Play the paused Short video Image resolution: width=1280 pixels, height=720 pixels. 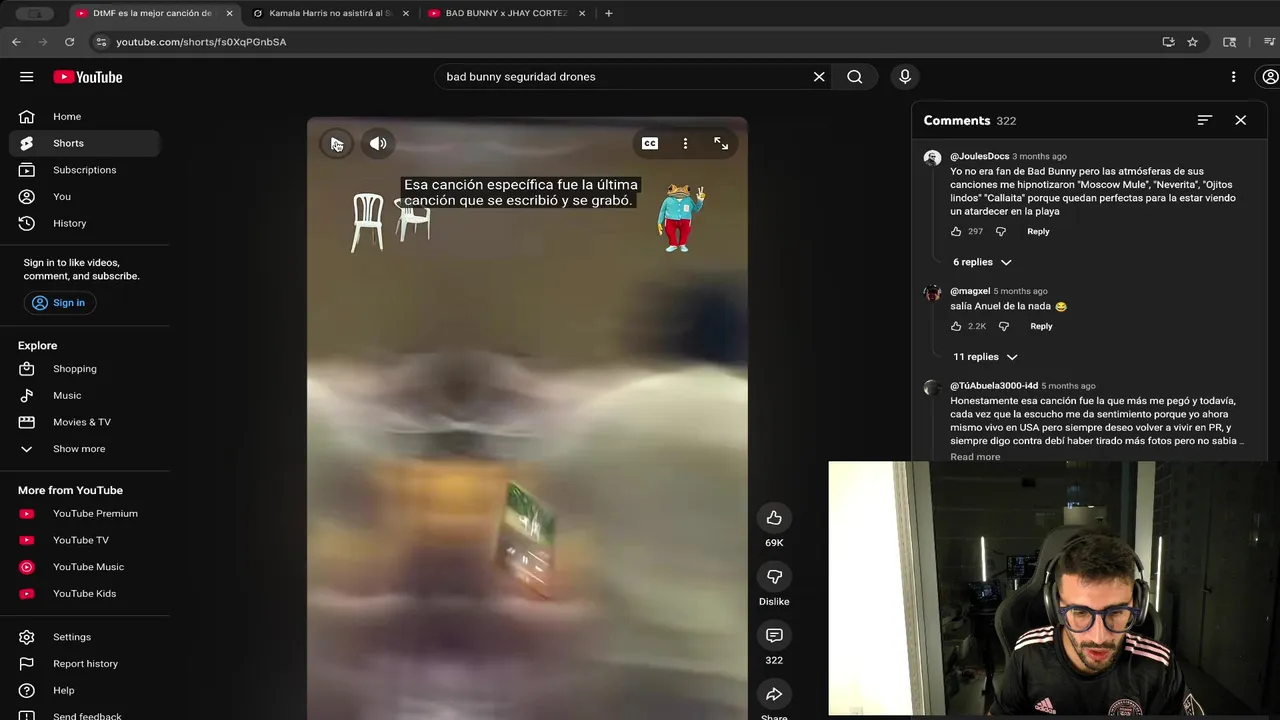click(337, 144)
